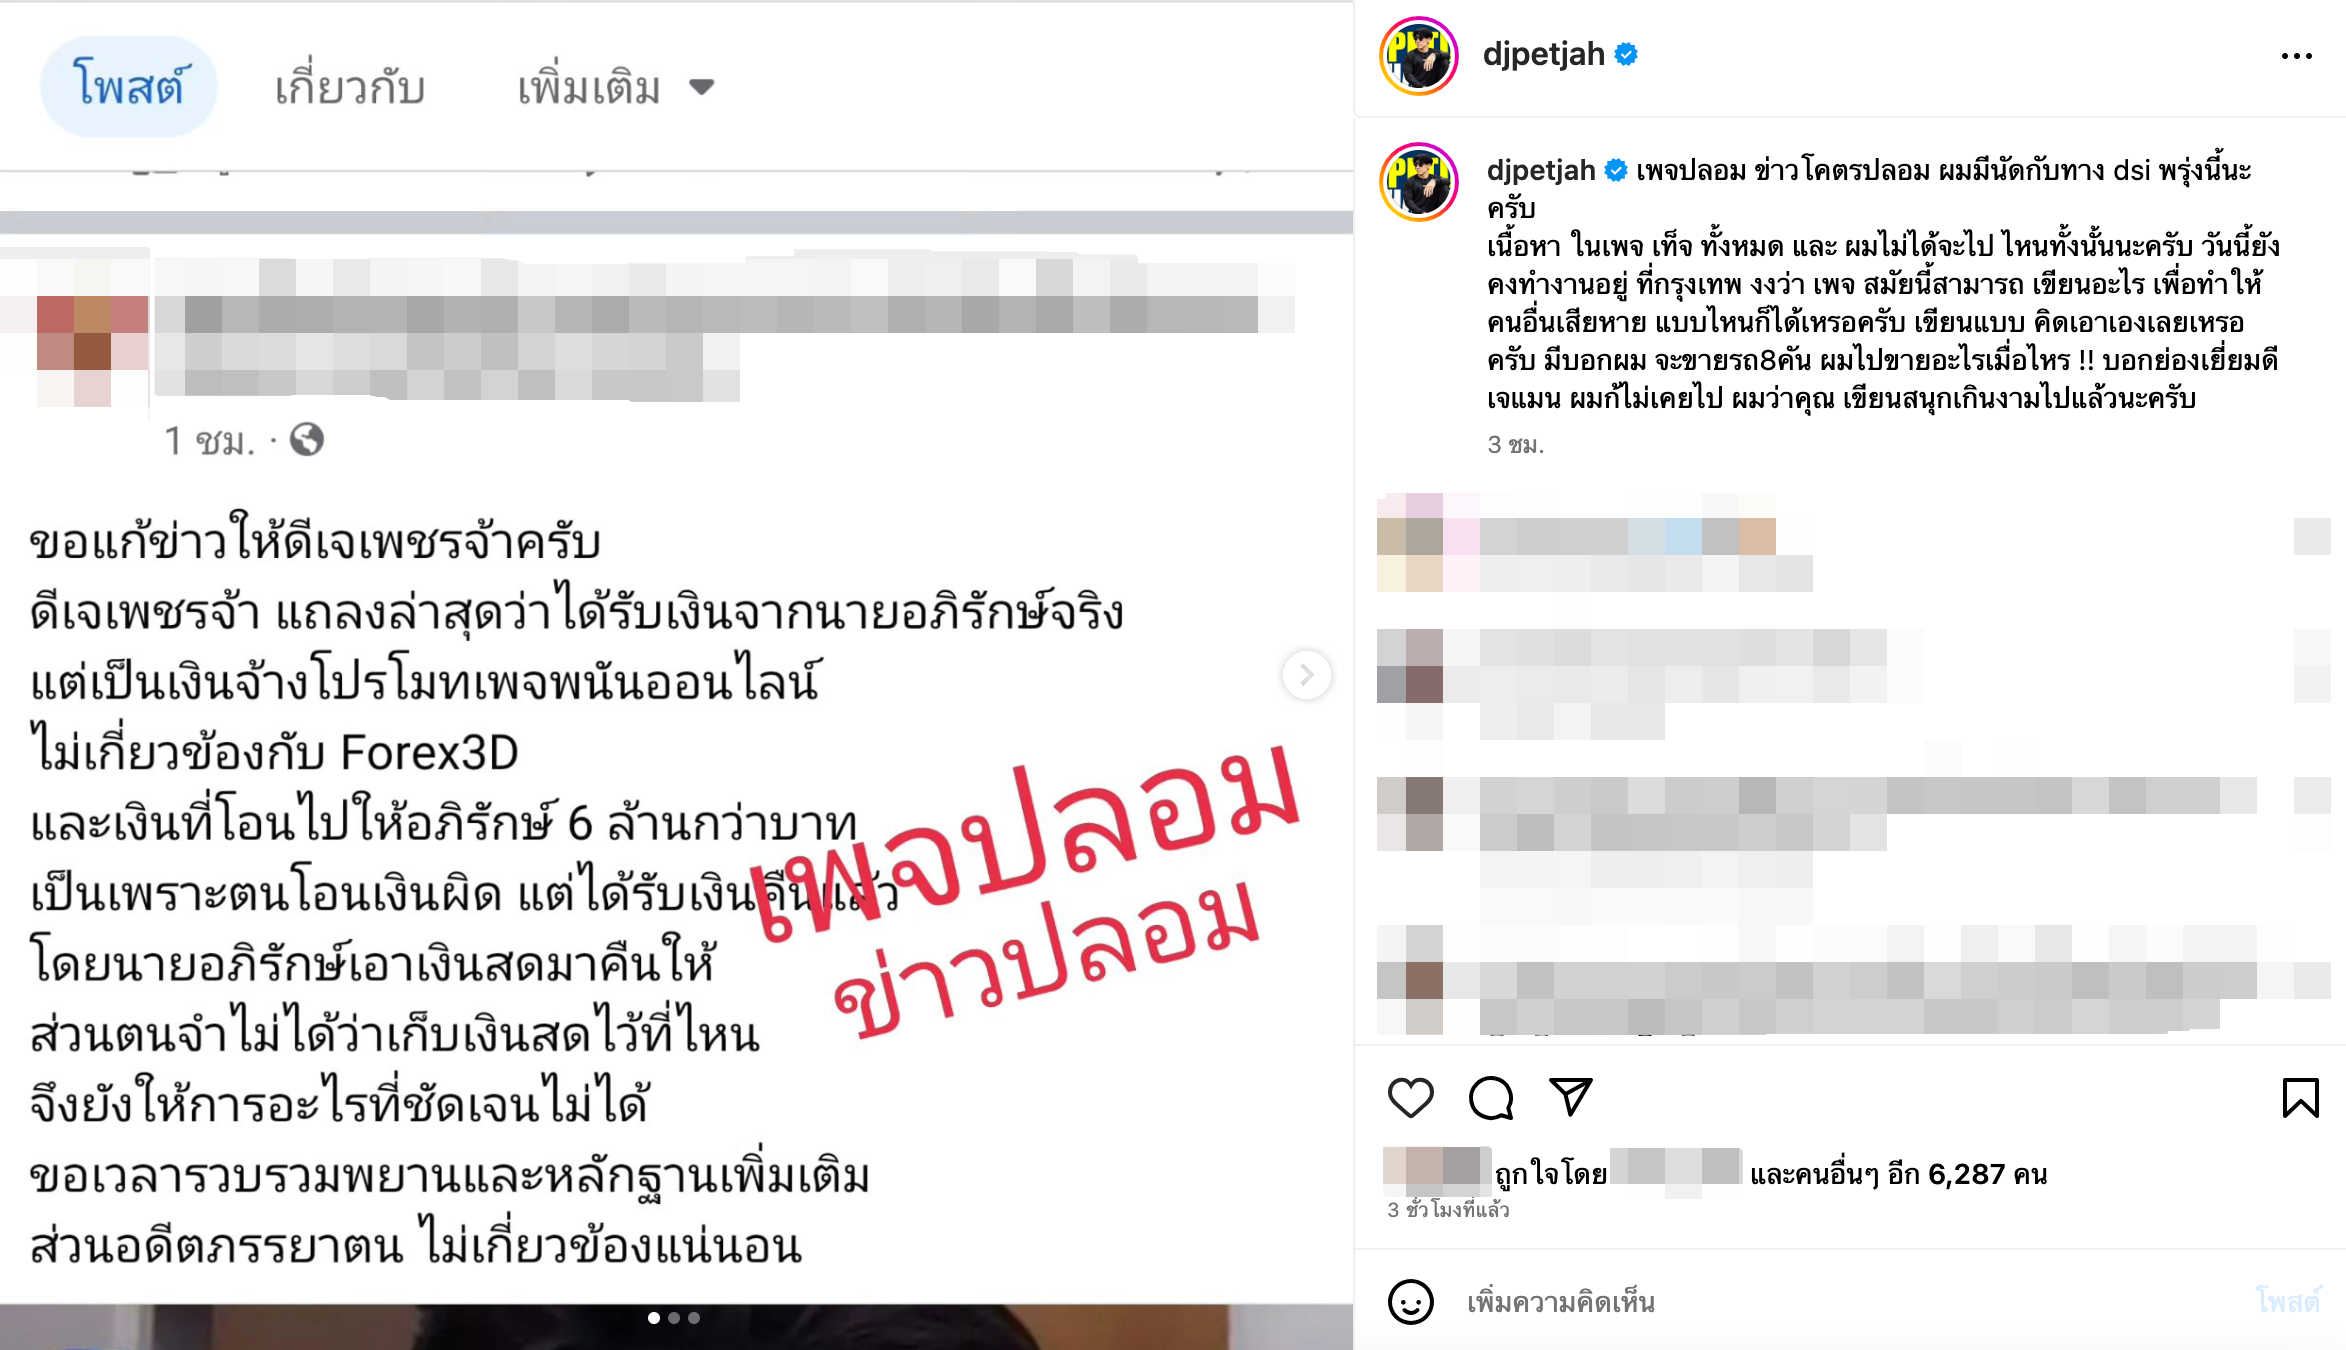Open djpetjah profile picture in header
Viewport: 2346px width, 1350px height.
(1418, 56)
